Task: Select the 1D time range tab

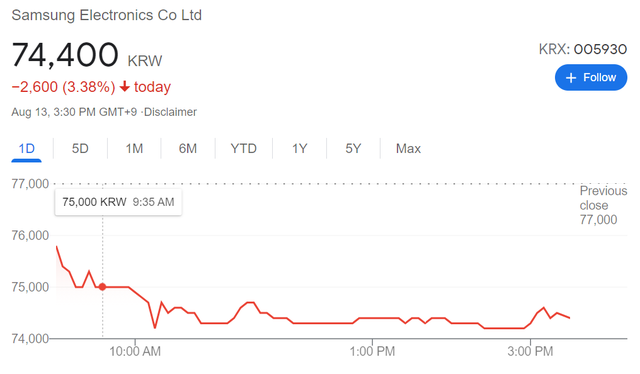Action: pyautogui.click(x=27, y=149)
